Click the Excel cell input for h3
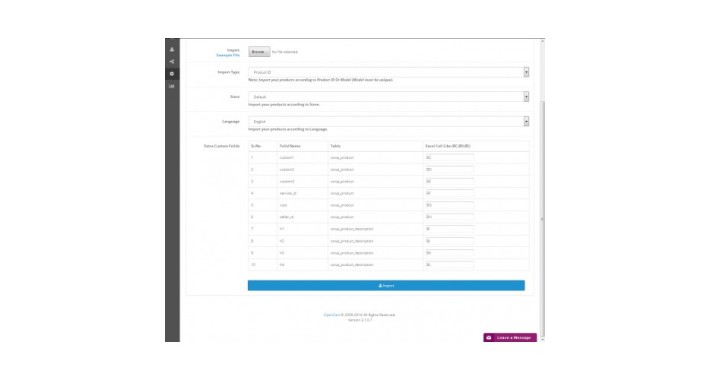 [x=449, y=253]
